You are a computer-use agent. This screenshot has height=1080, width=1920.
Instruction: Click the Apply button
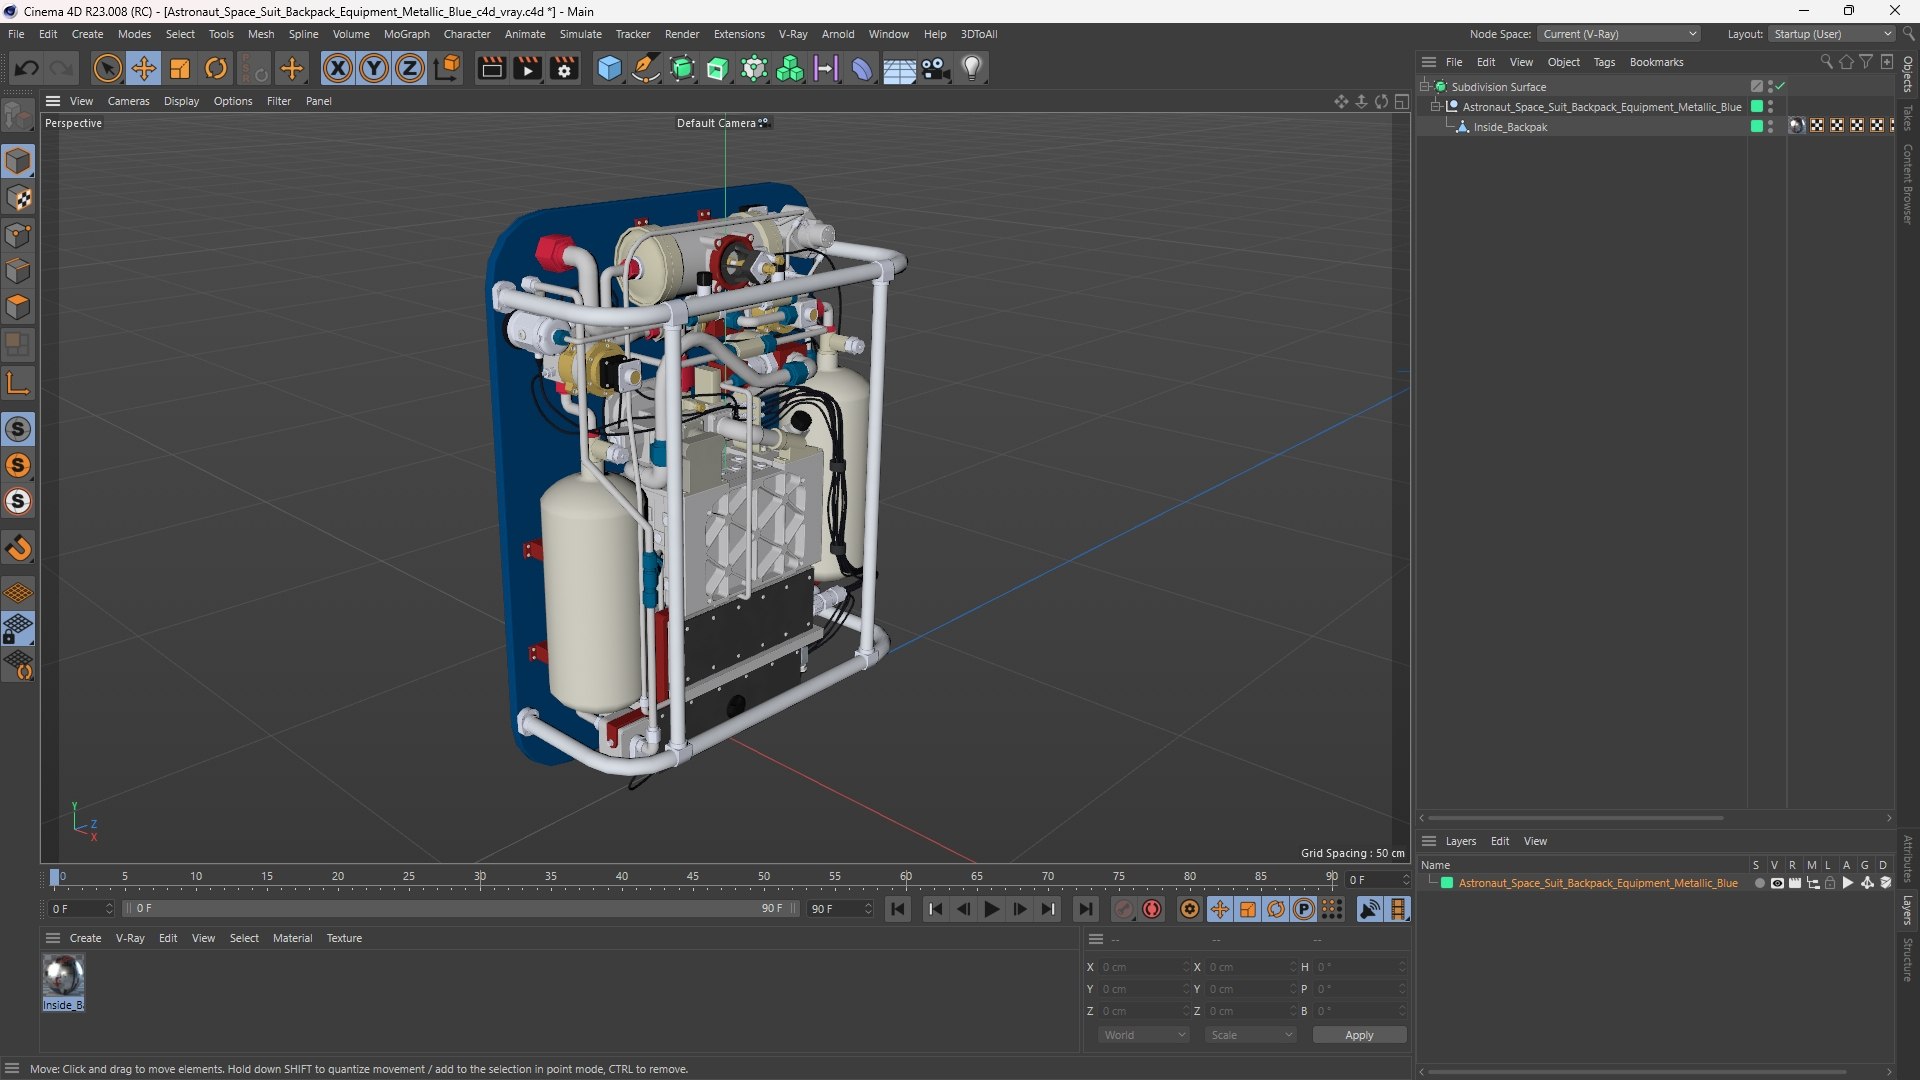pos(1359,1035)
